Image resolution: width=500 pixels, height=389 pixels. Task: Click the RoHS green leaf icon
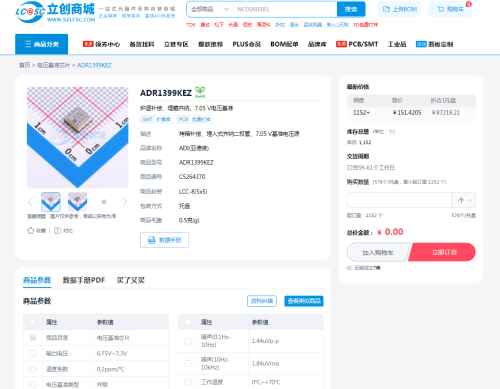click(x=200, y=92)
